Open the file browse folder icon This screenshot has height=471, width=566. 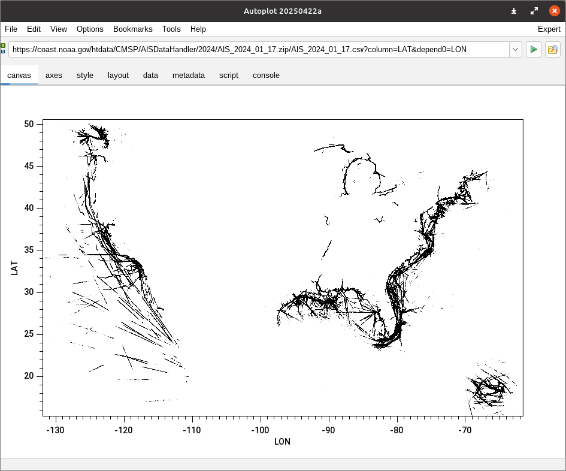coord(553,49)
